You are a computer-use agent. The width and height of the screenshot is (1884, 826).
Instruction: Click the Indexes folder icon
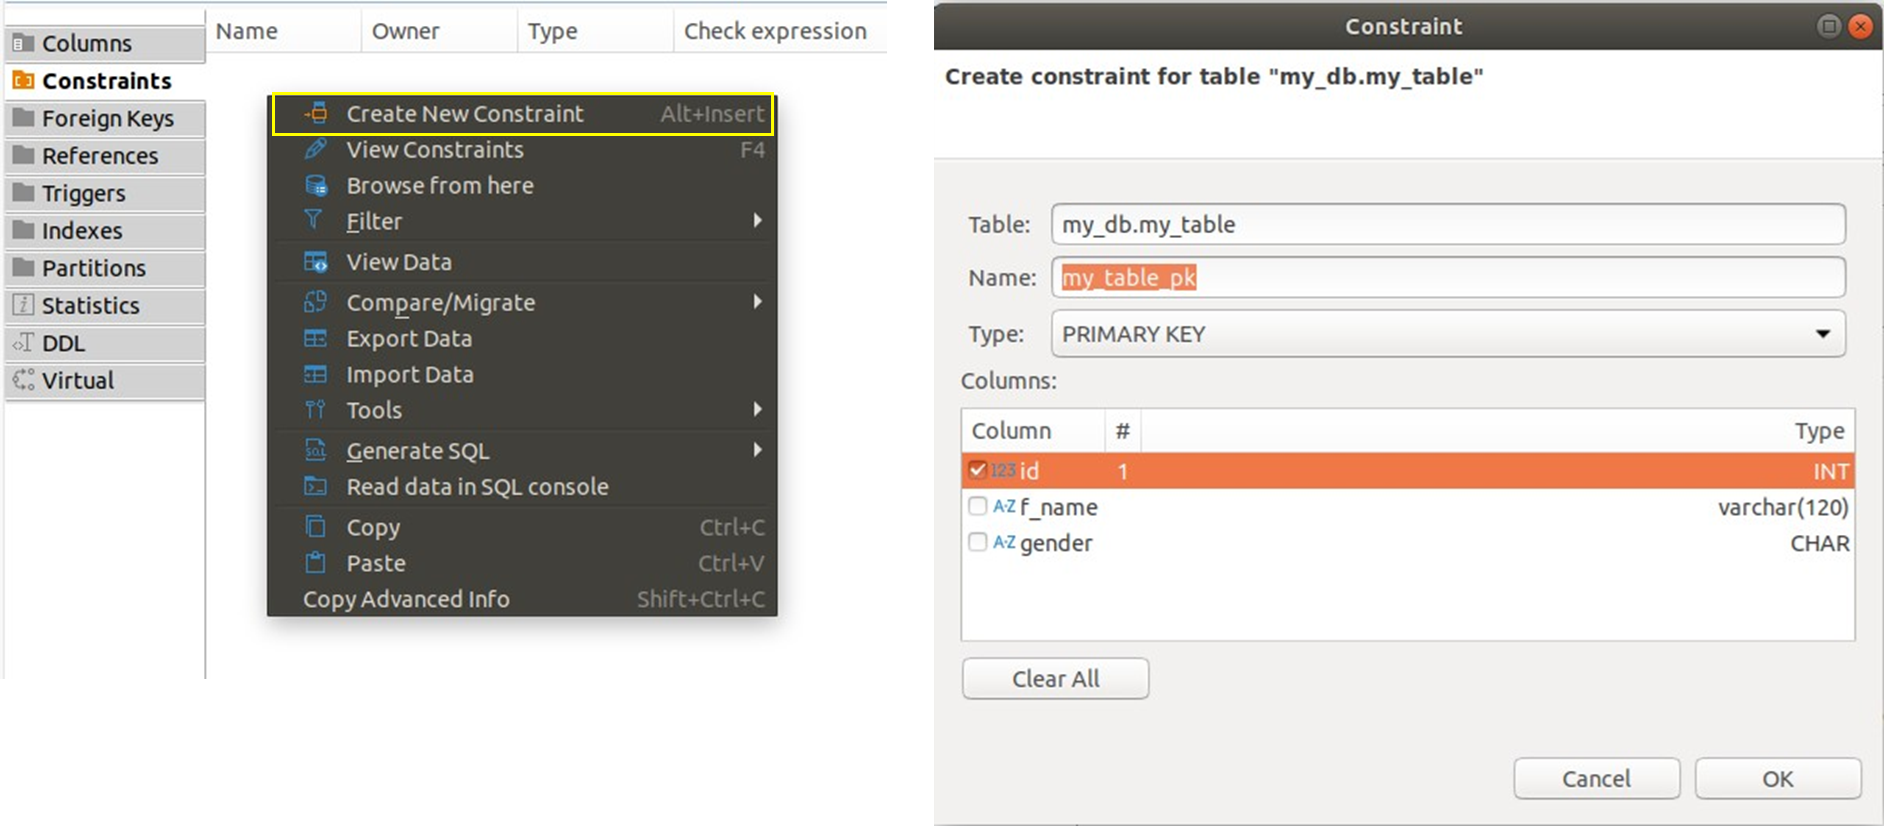(x=23, y=230)
